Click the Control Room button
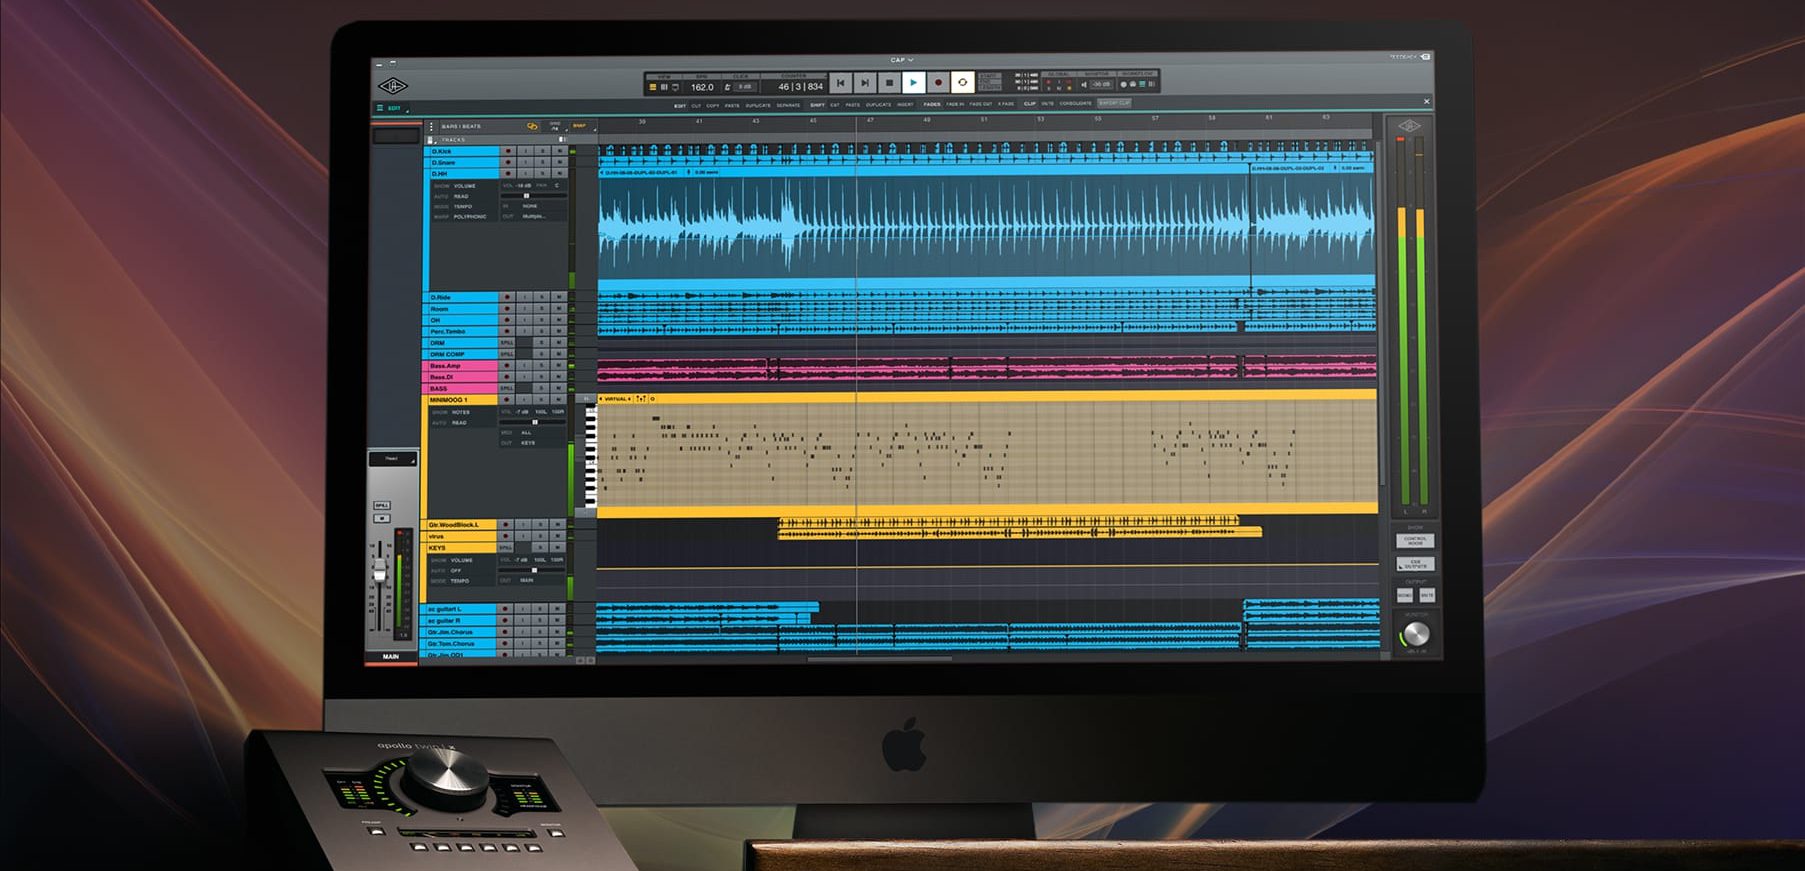The width and height of the screenshot is (1805, 871). tap(1415, 541)
